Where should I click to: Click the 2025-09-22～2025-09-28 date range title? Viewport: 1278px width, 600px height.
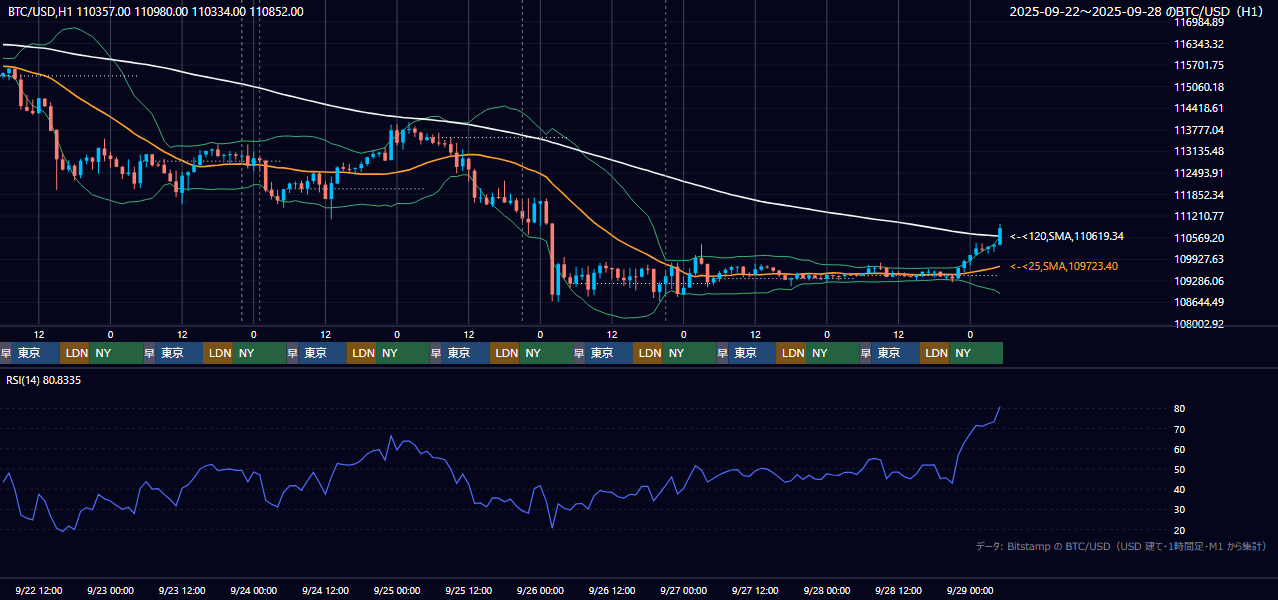coord(1137,12)
